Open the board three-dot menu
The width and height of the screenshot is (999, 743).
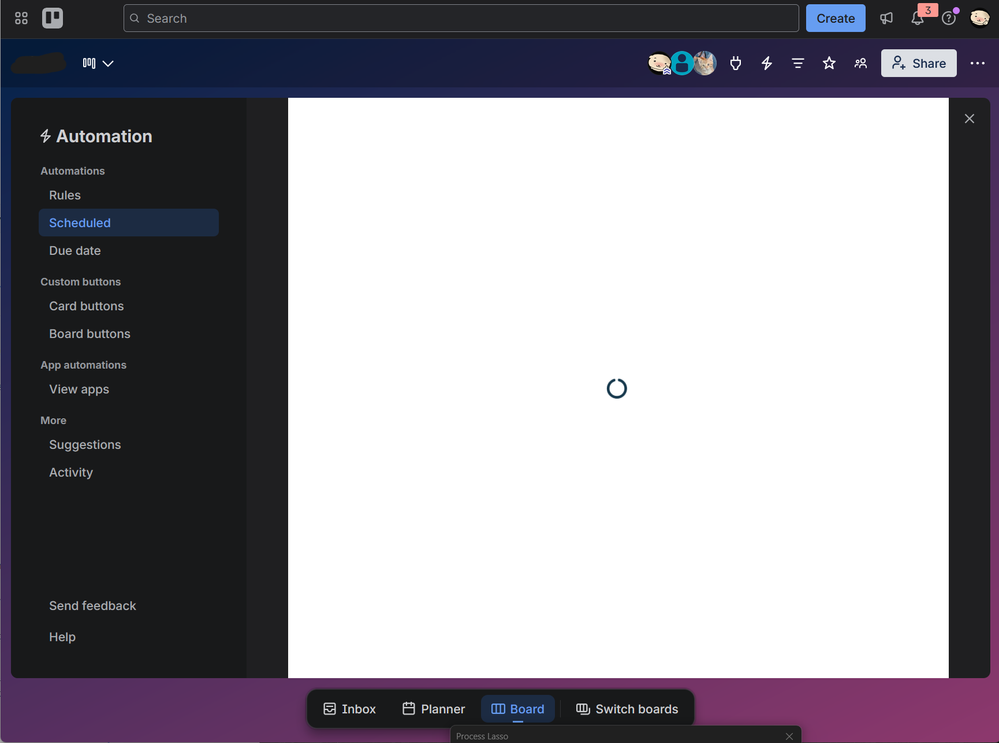click(977, 63)
